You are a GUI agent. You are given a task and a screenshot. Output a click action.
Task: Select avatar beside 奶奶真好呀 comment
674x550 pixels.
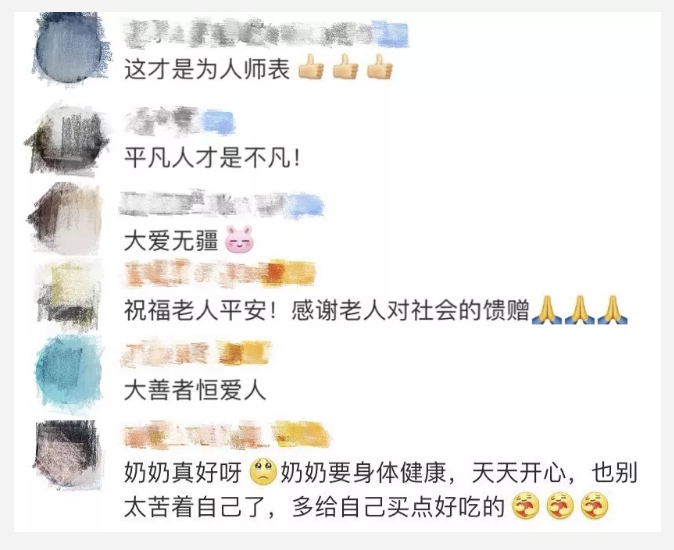68,453
